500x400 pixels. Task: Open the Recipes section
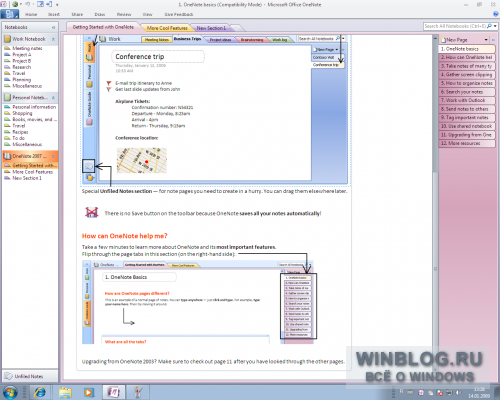pyautogui.click(x=20, y=132)
